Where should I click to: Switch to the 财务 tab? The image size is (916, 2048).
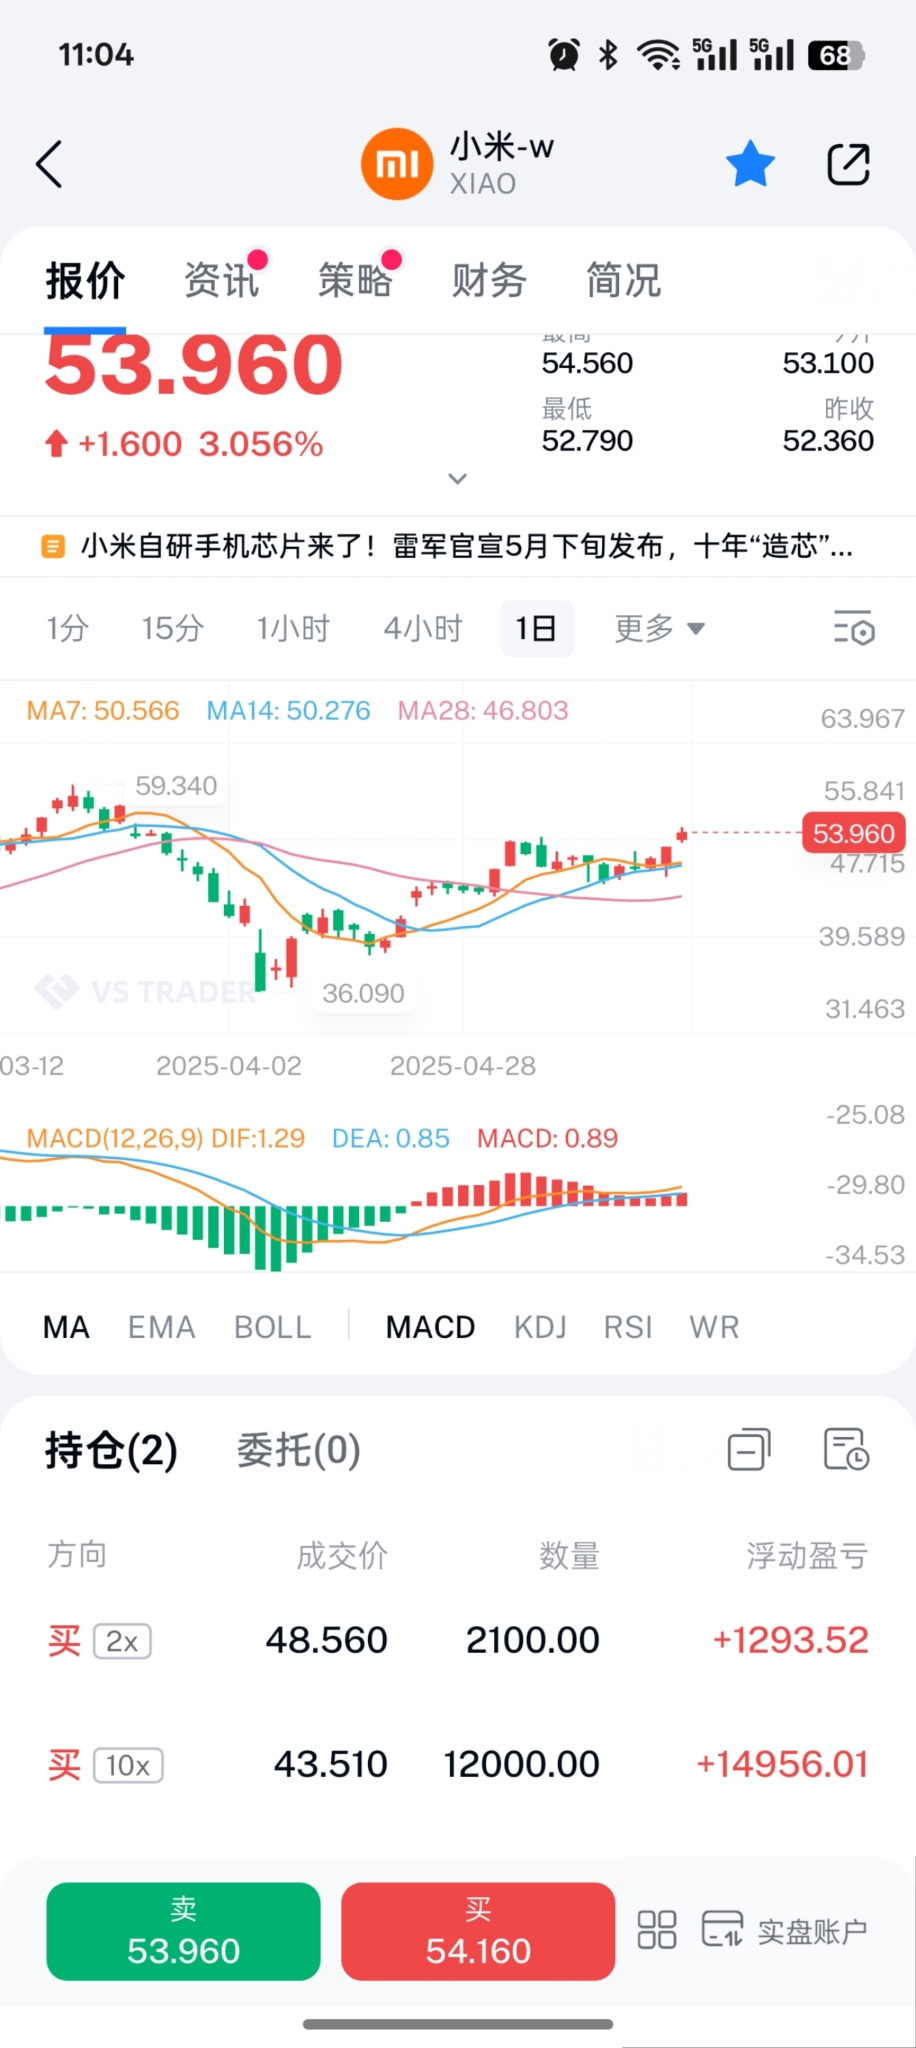click(x=489, y=281)
